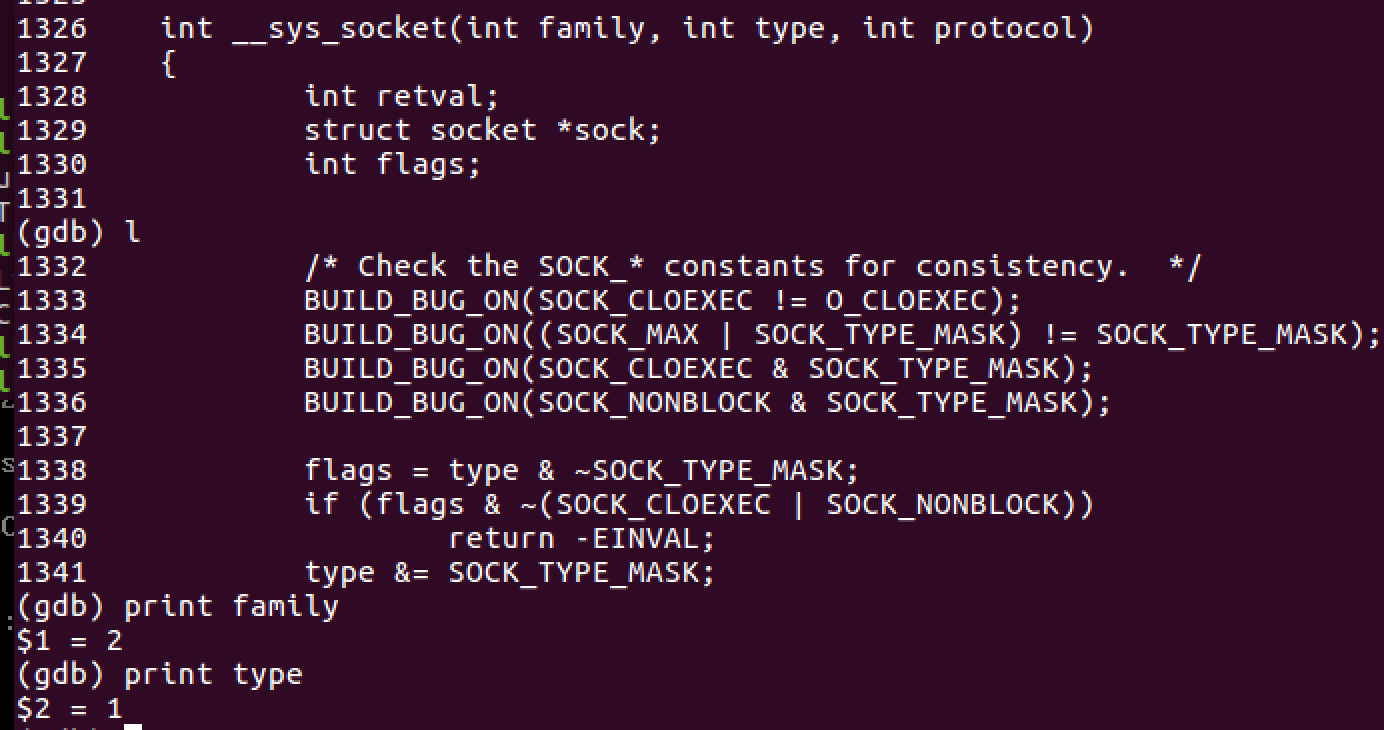Click SOCK_NONBLOCK on line 1336
The height and width of the screenshot is (730, 1384).
coord(655,402)
